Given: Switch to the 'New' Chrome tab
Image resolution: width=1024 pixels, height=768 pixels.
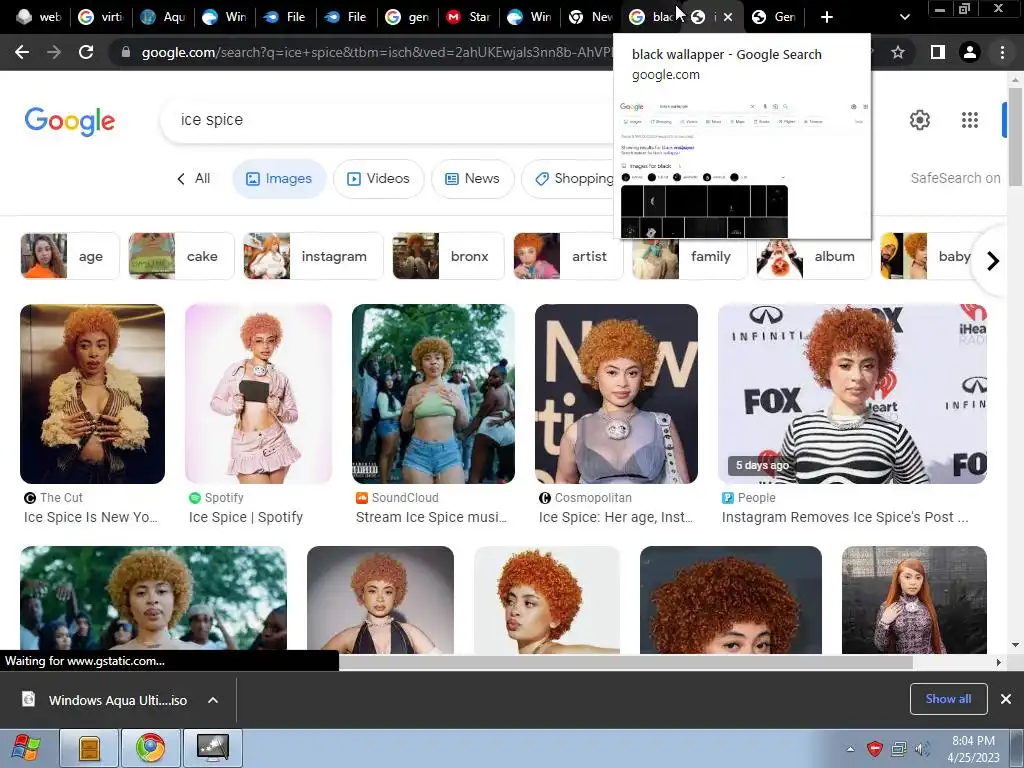Looking at the screenshot, I should [591, 17].
